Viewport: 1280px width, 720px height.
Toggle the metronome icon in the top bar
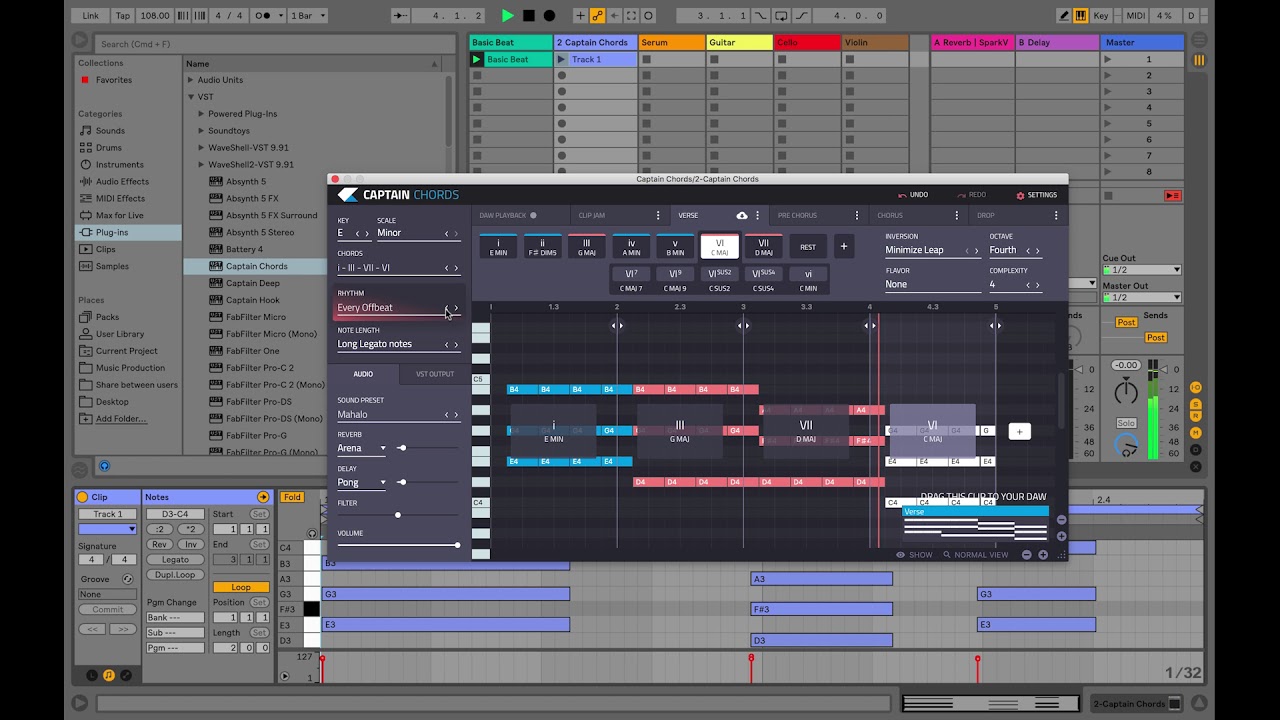click(267, 16)
